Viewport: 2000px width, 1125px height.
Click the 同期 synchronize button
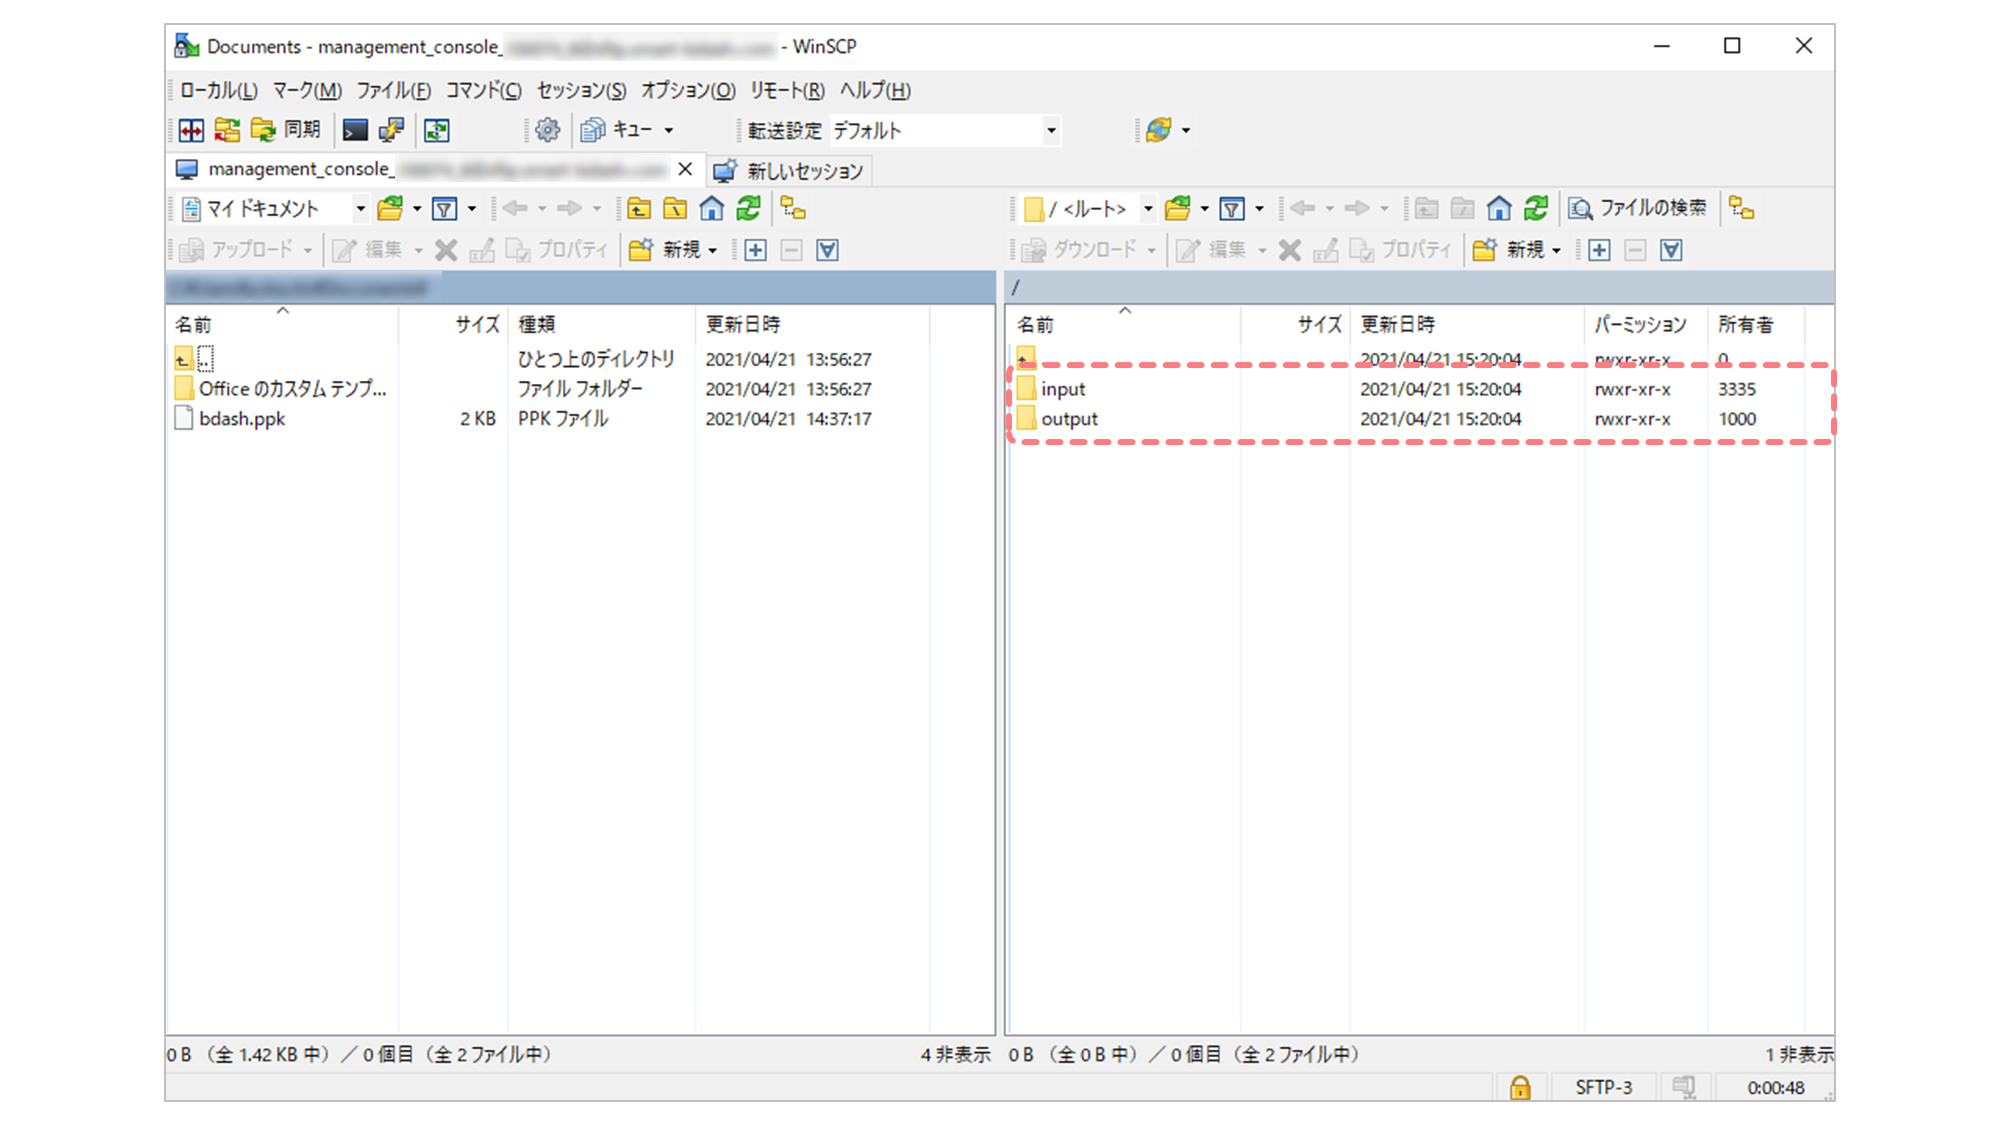coord(286,130)
